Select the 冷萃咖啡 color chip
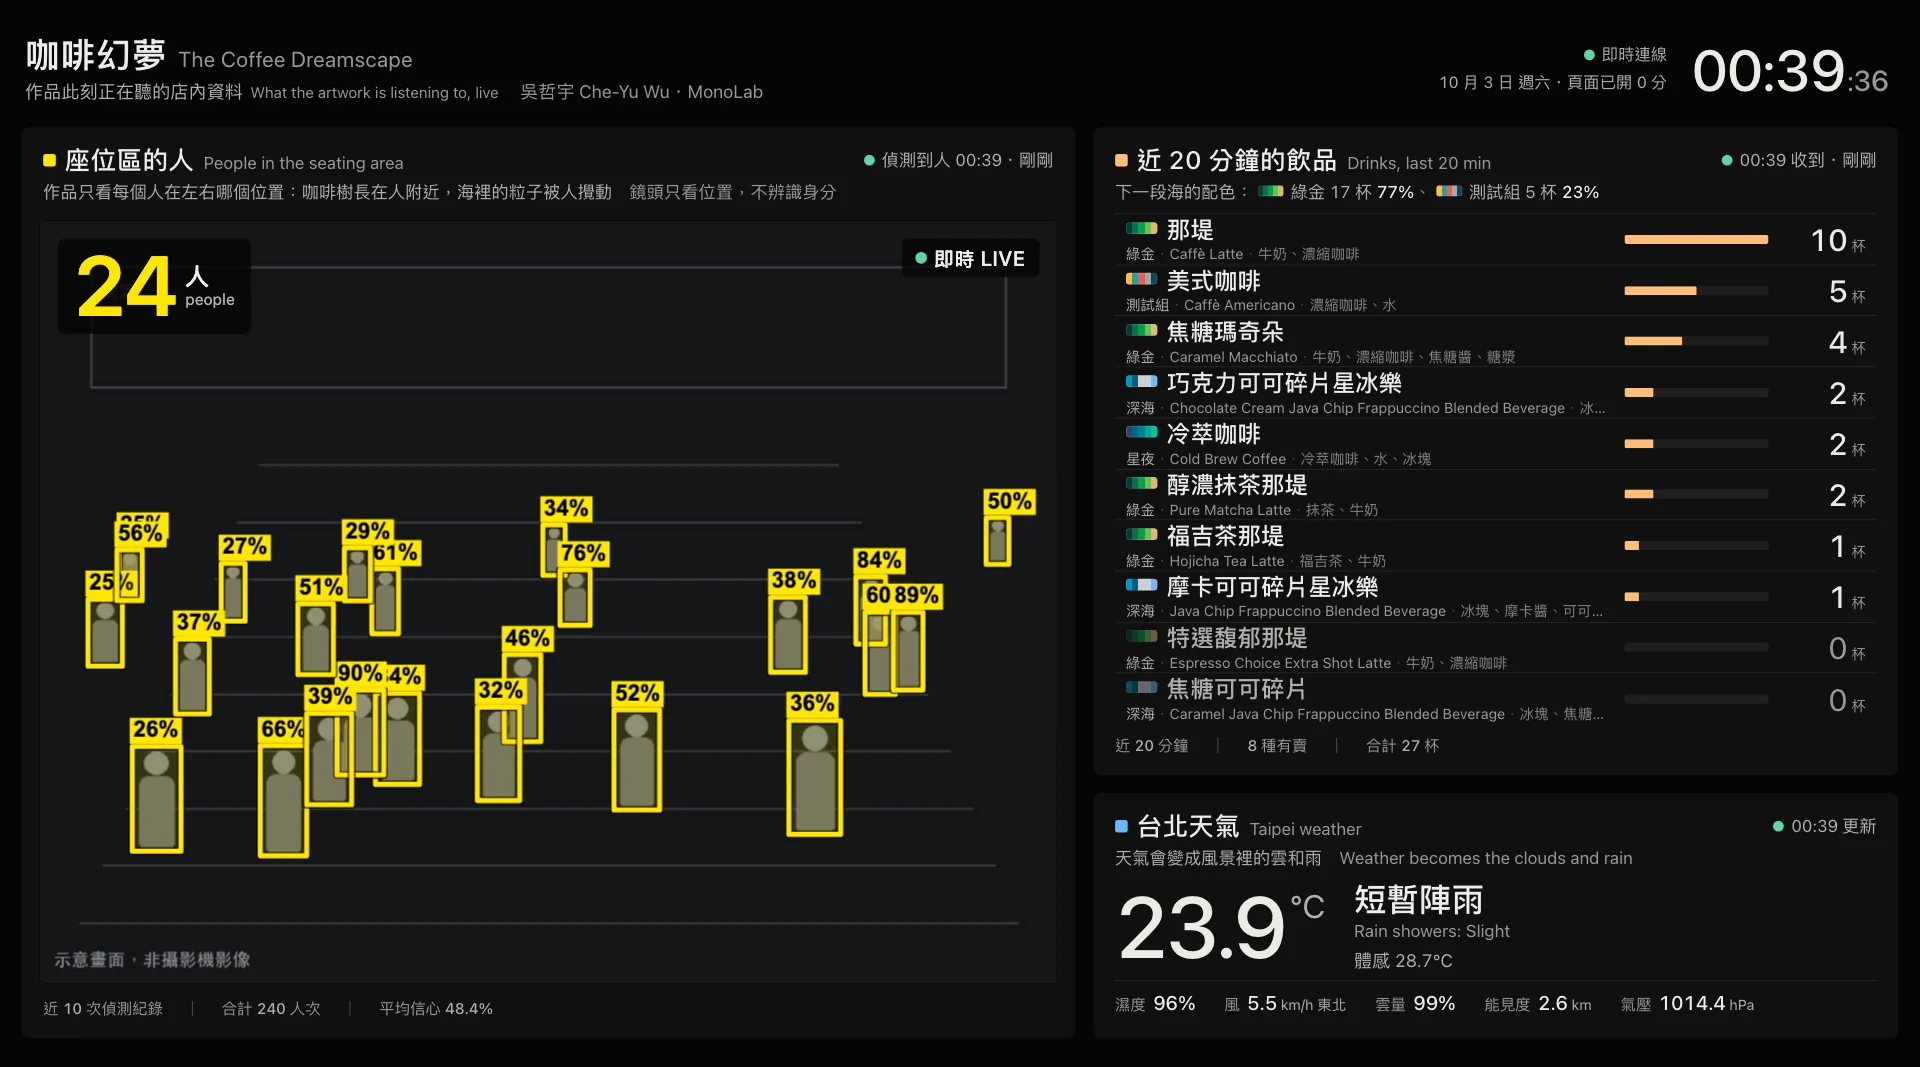 click(x=1141, y=432)
